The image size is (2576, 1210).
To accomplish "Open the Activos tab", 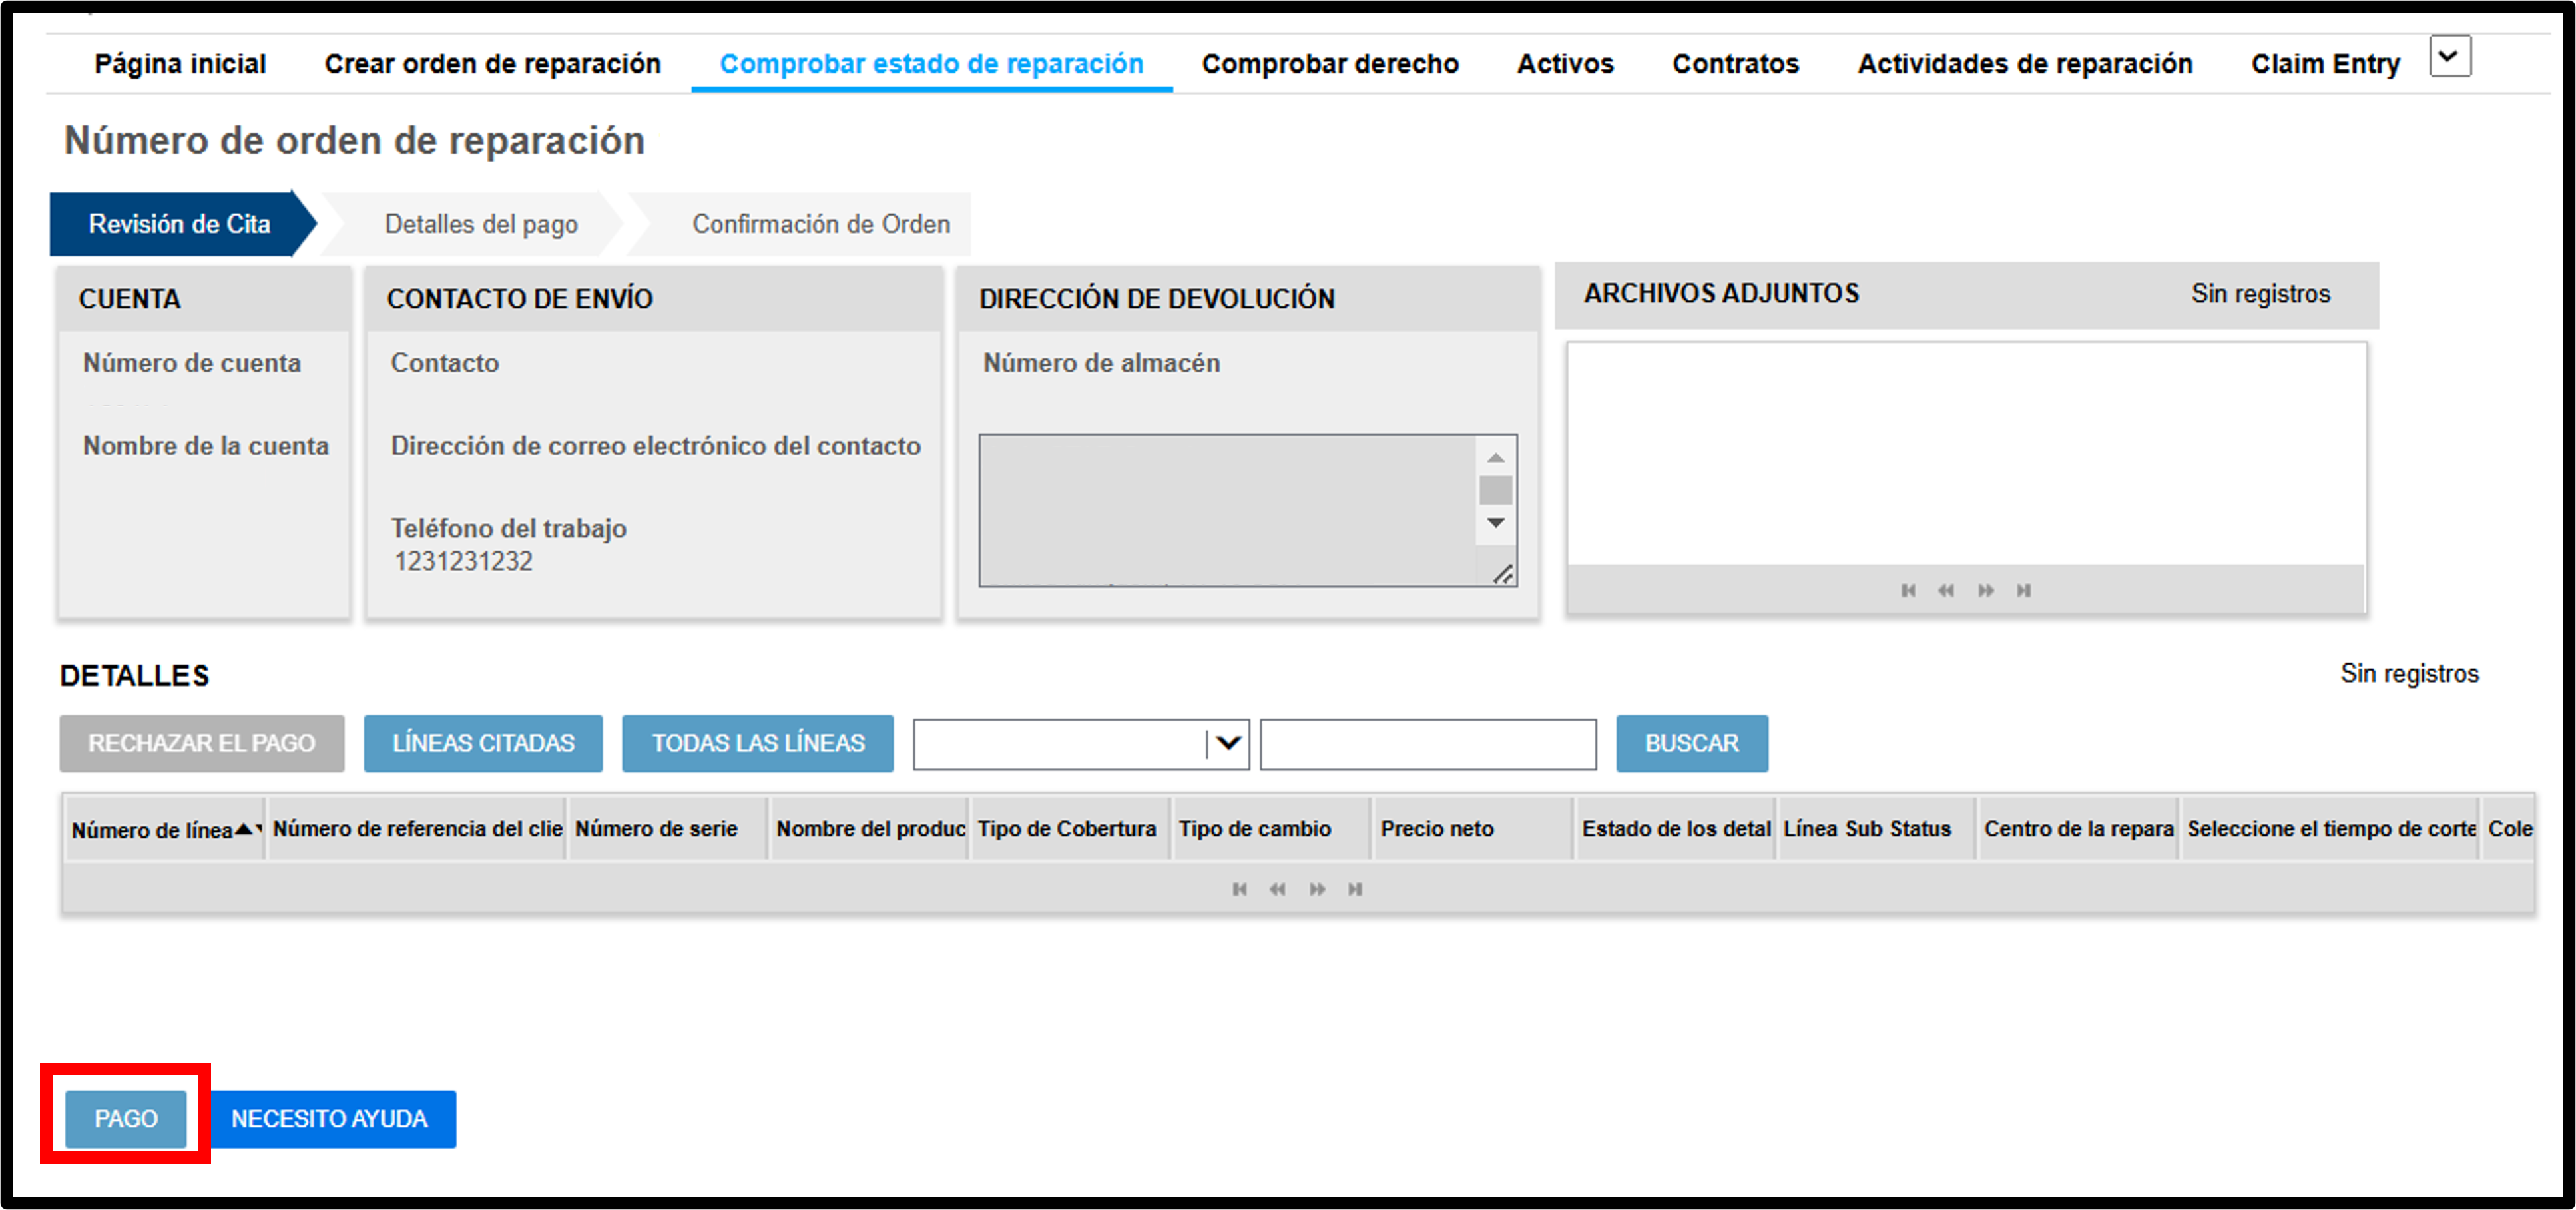I will [1565, 64].
